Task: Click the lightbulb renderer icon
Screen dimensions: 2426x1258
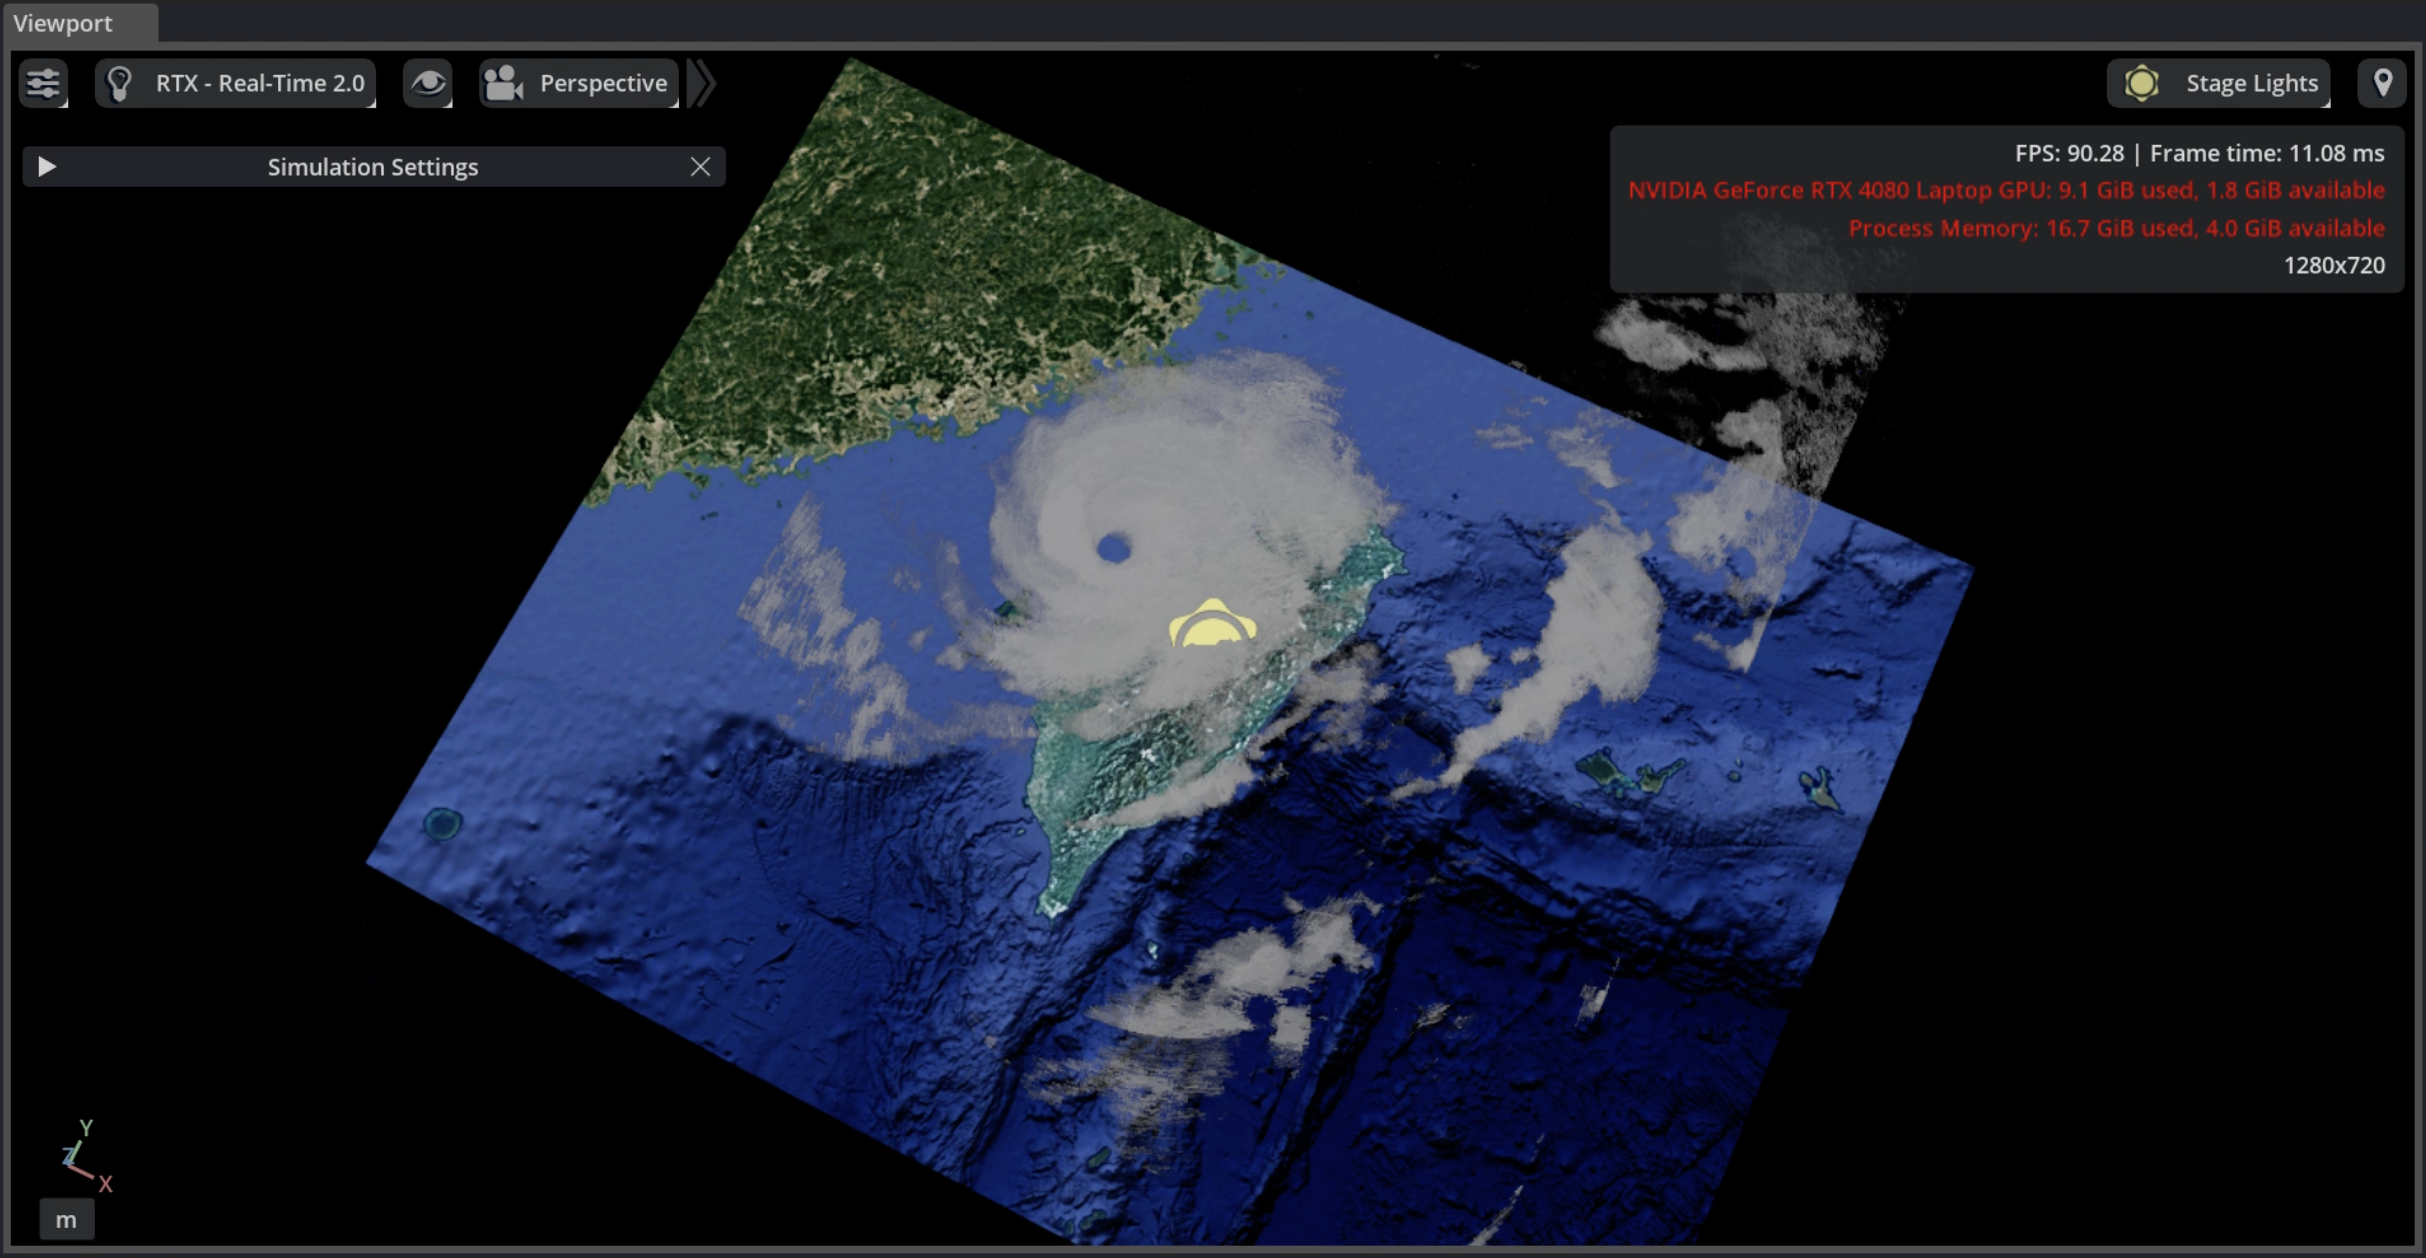Action: pyautogui.click(x=120, y=83)
